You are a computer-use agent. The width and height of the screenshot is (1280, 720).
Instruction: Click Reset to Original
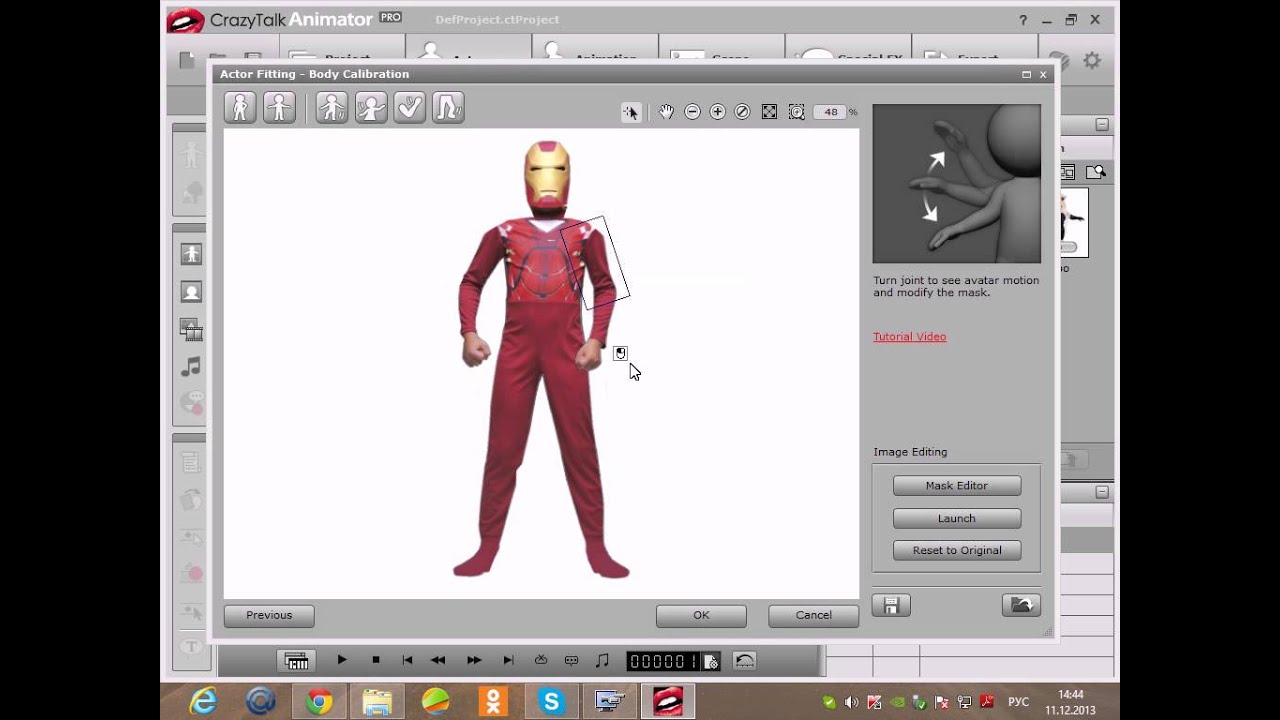click(957, 550)
